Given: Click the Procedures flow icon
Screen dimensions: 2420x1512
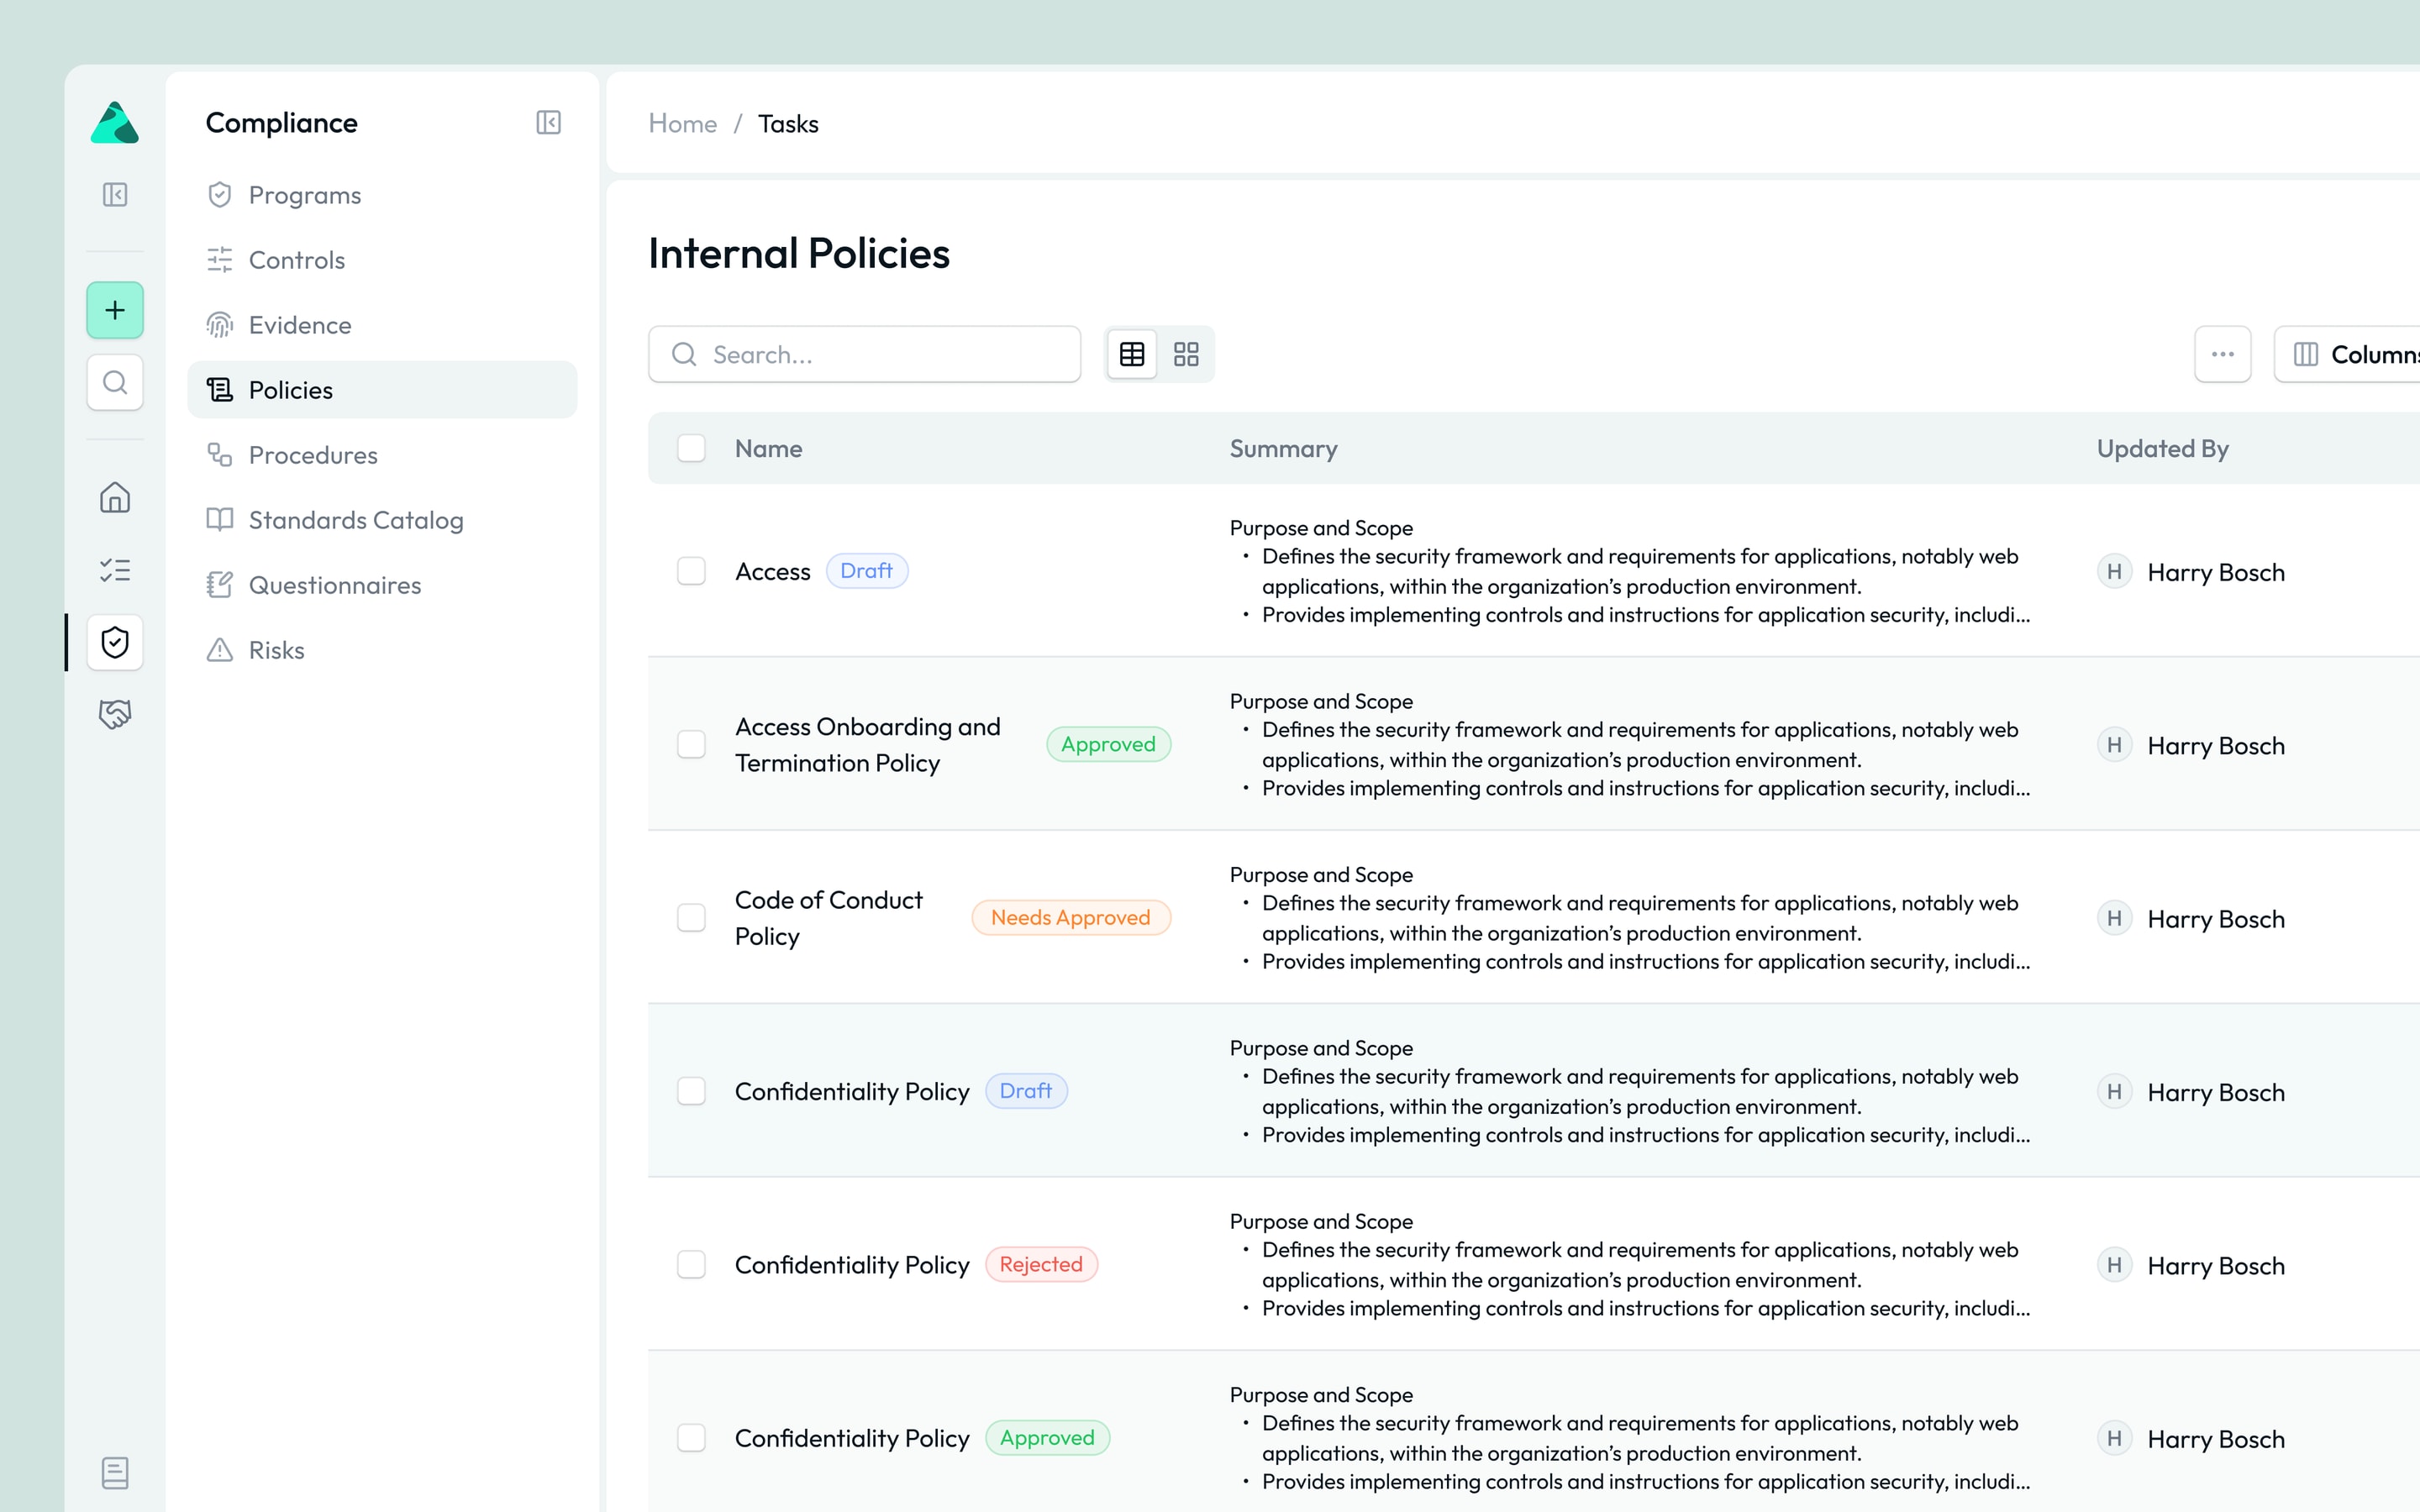Looking at the screenshot, I should [220, 455].
